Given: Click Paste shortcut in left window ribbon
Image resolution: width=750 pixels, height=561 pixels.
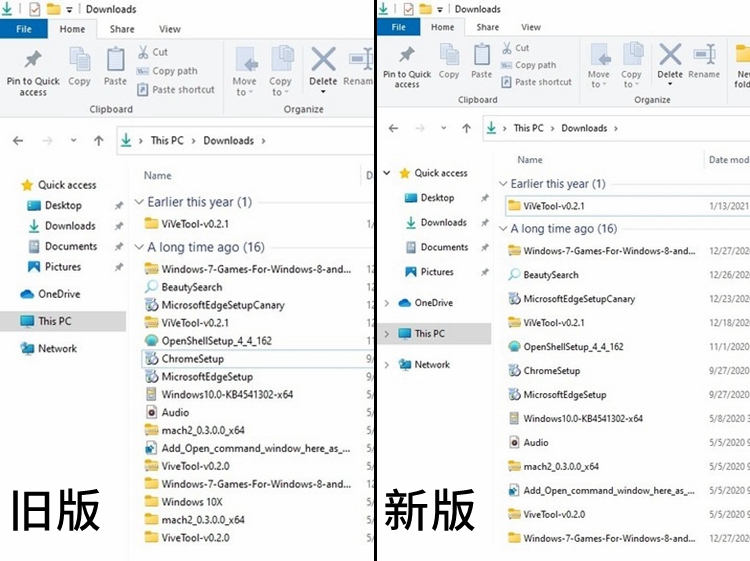Looking at the screenshot, I should click(176, 89).
